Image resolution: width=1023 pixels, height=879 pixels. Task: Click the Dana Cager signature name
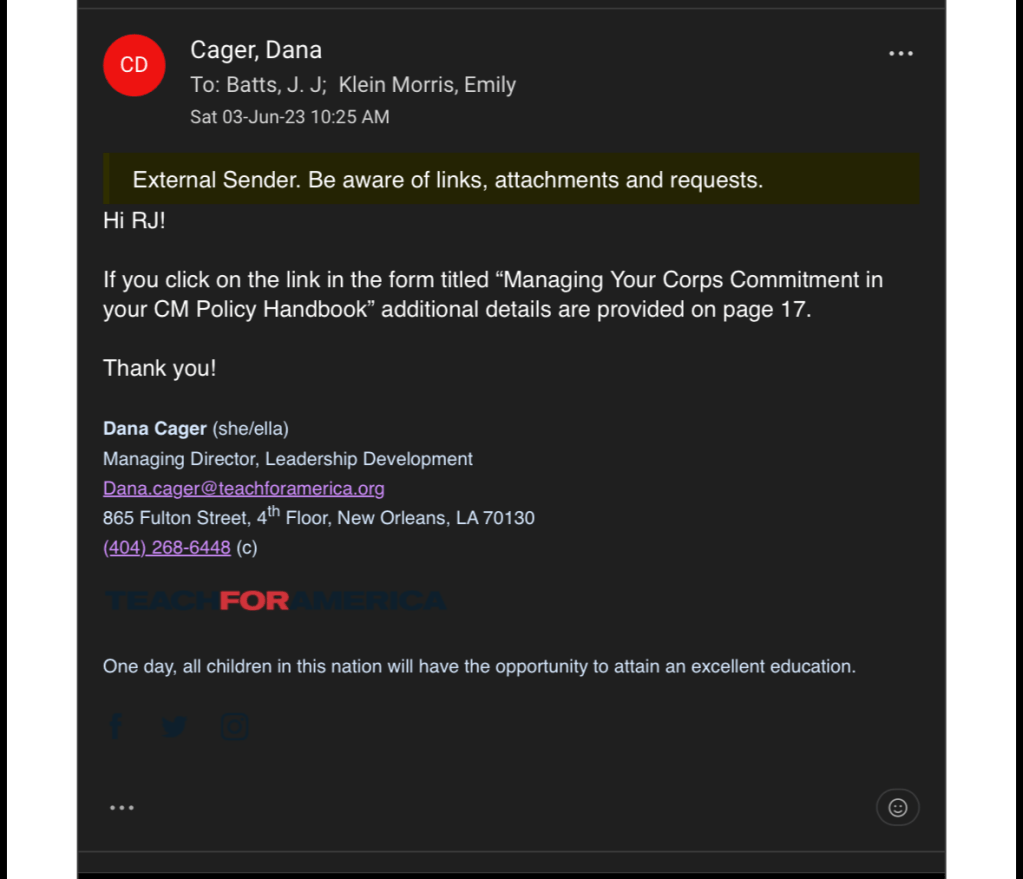click(x=155, y=429)
